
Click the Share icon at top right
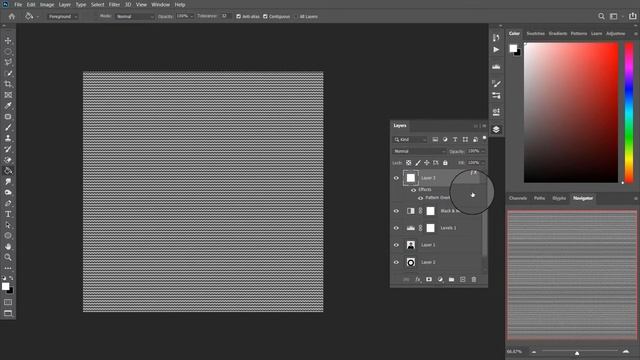pos(632,16)
